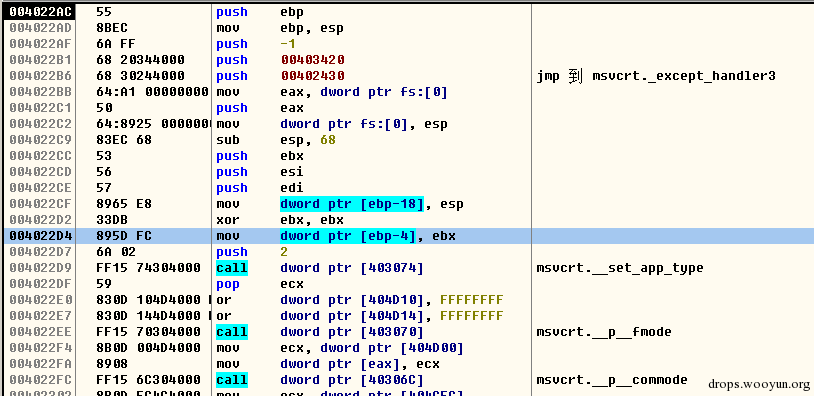
Task: Click 'push esi' instruction
Action: pyautogui.click(x=260, y=172)
